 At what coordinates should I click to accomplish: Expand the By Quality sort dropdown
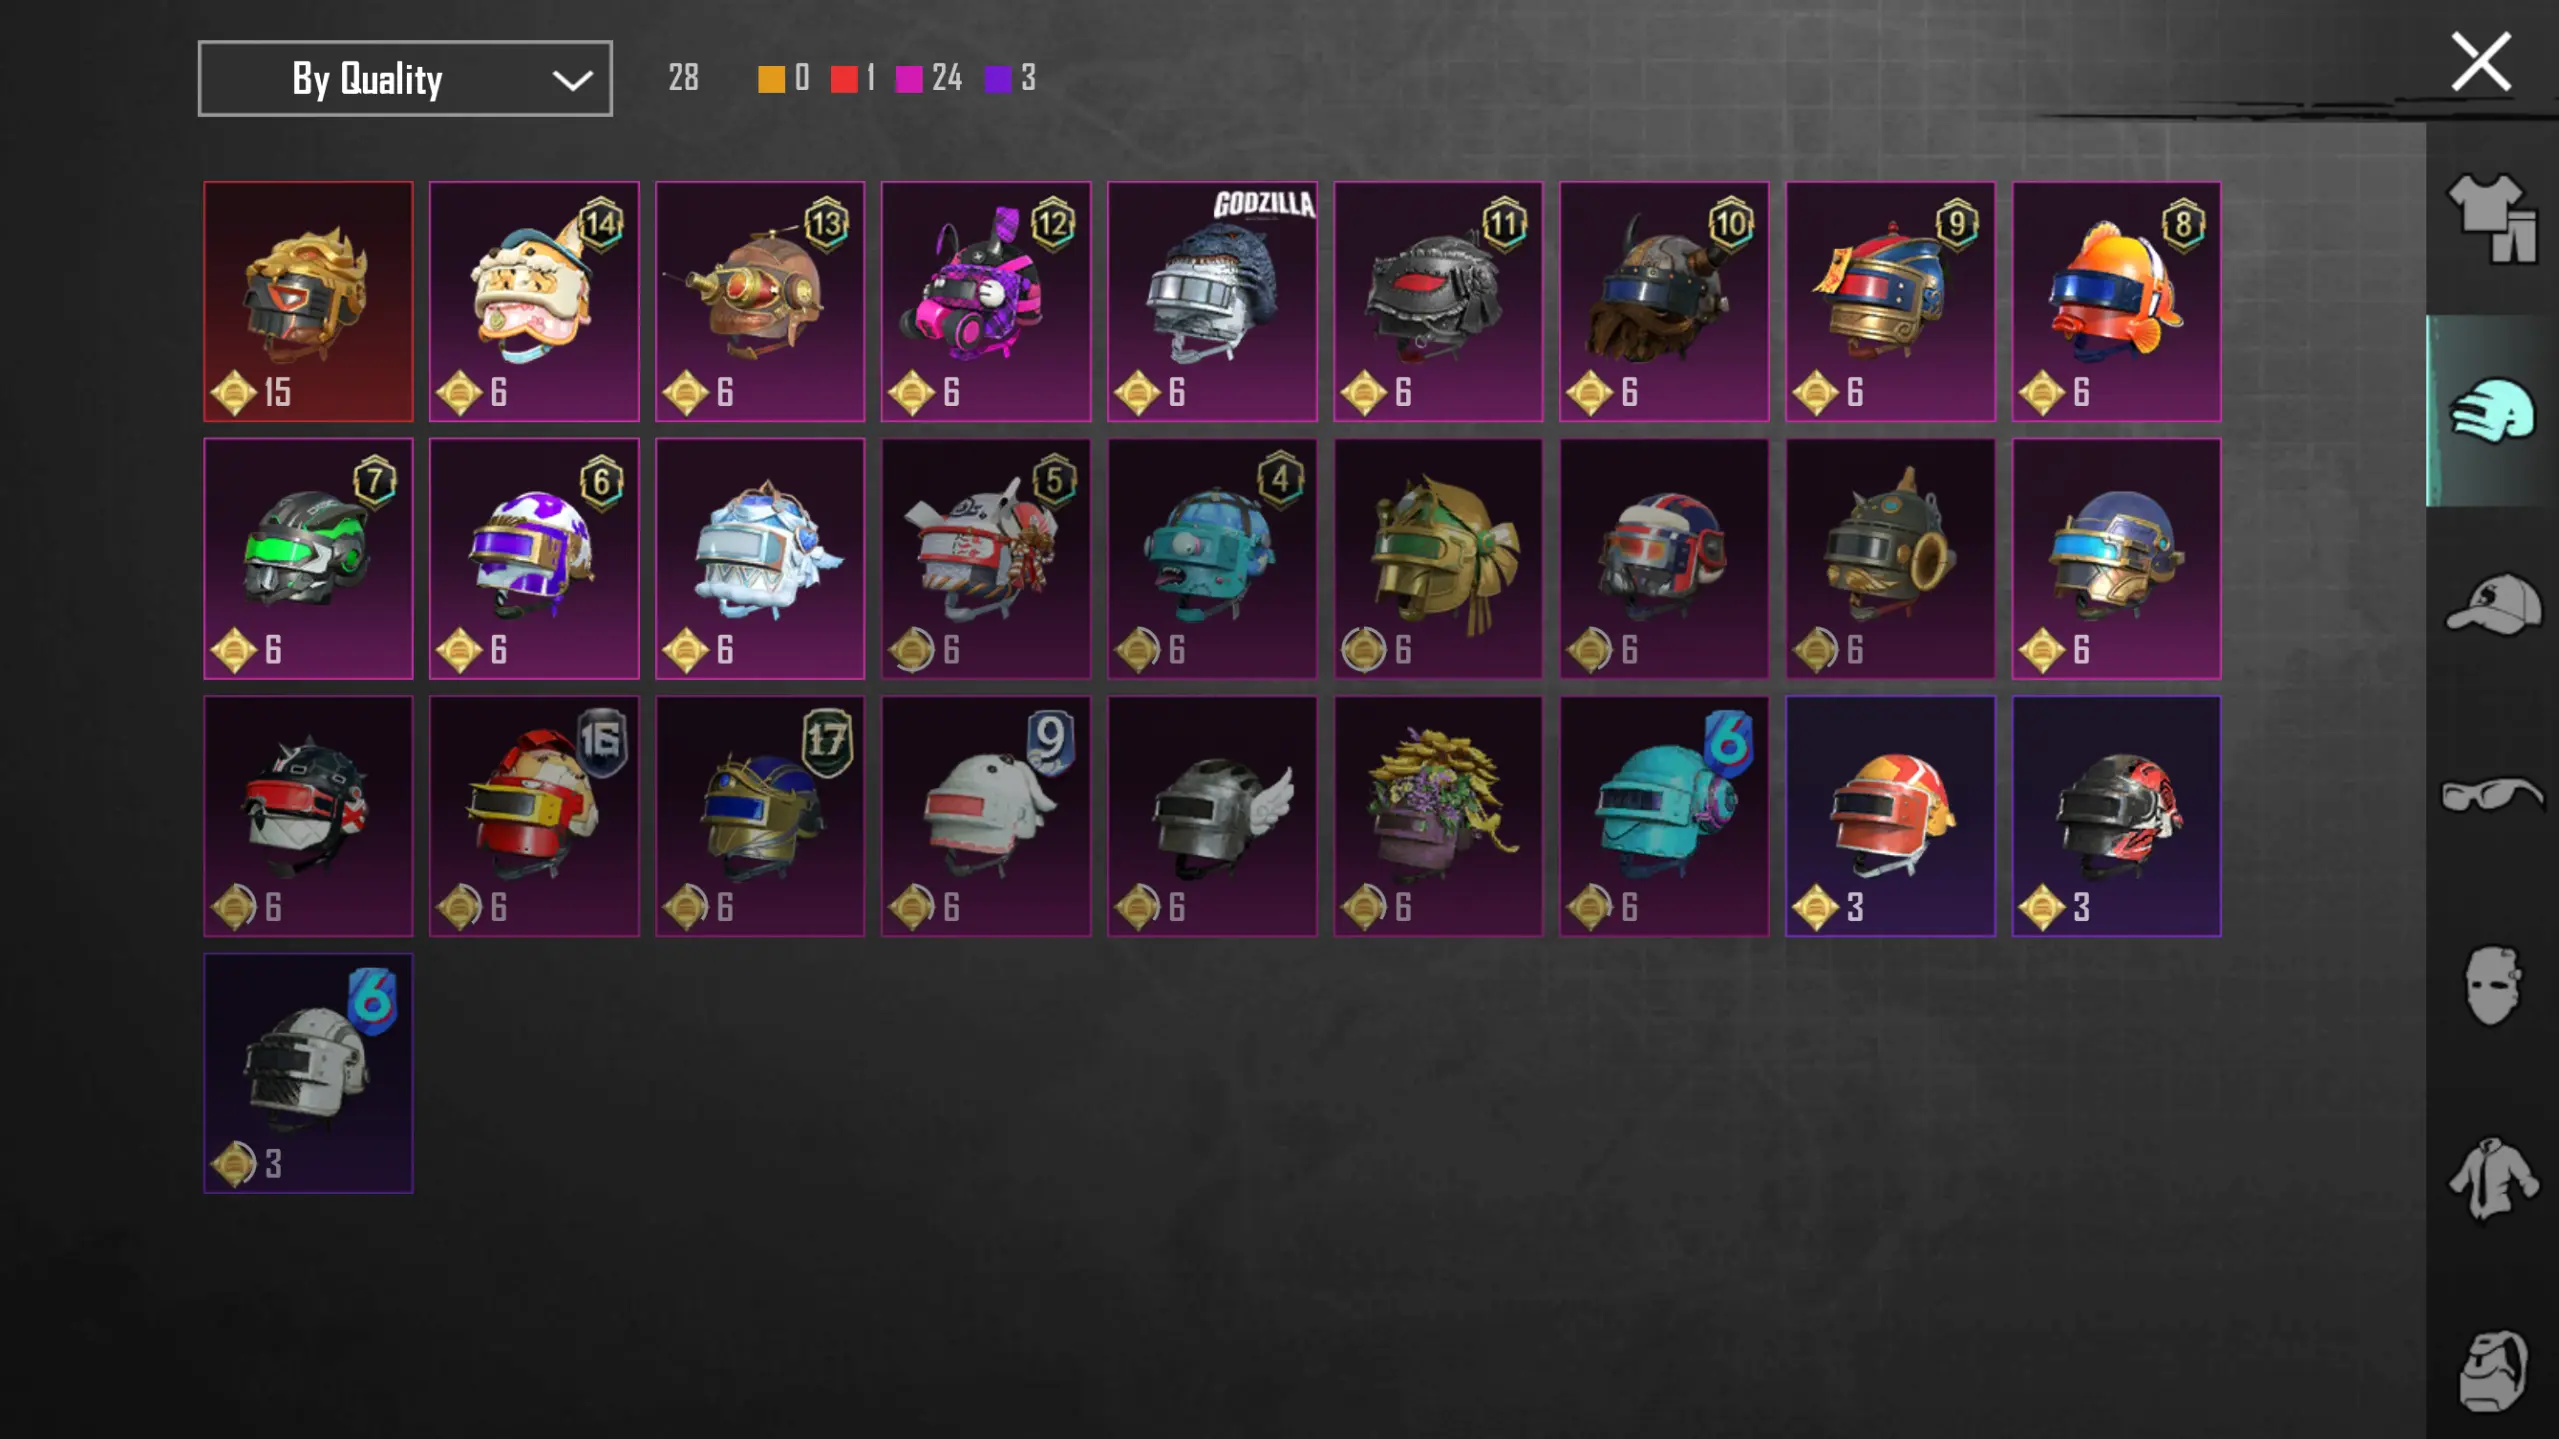point(405,78)
